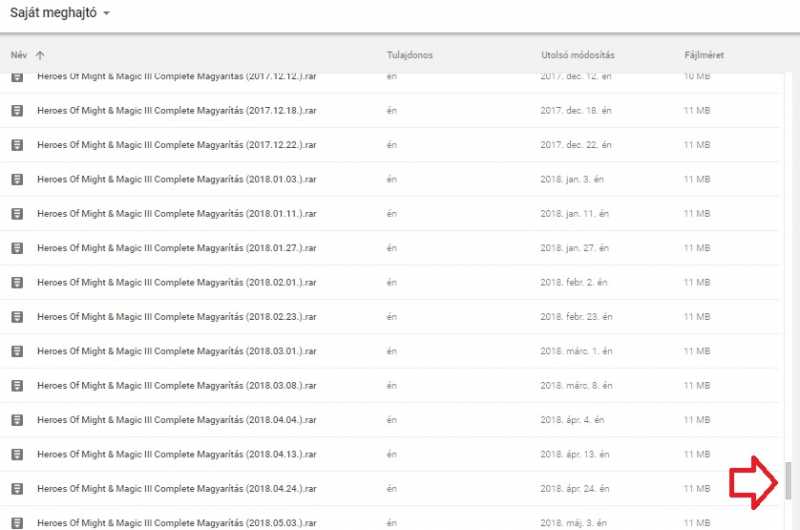Click the date 2018. jan. 27. én

pos(574,248)
